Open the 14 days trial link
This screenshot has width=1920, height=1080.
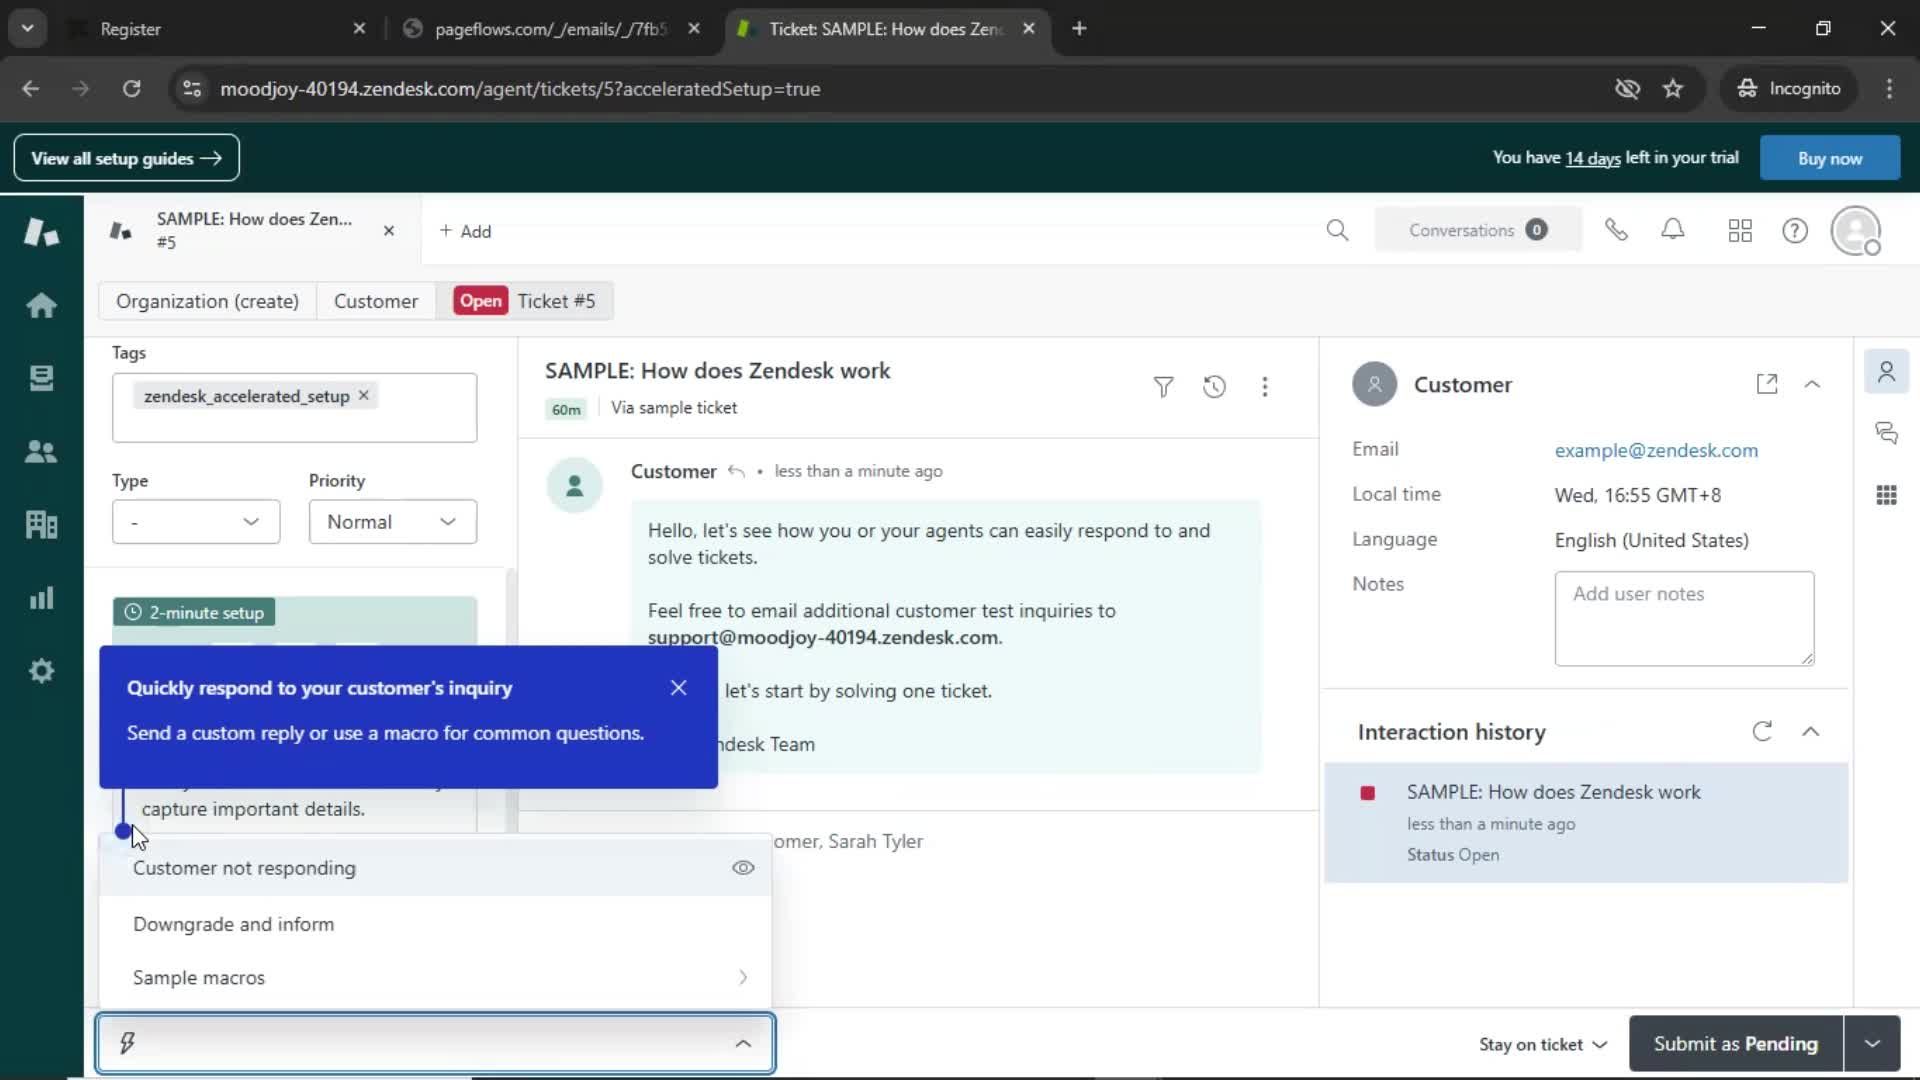[1592, 158]
